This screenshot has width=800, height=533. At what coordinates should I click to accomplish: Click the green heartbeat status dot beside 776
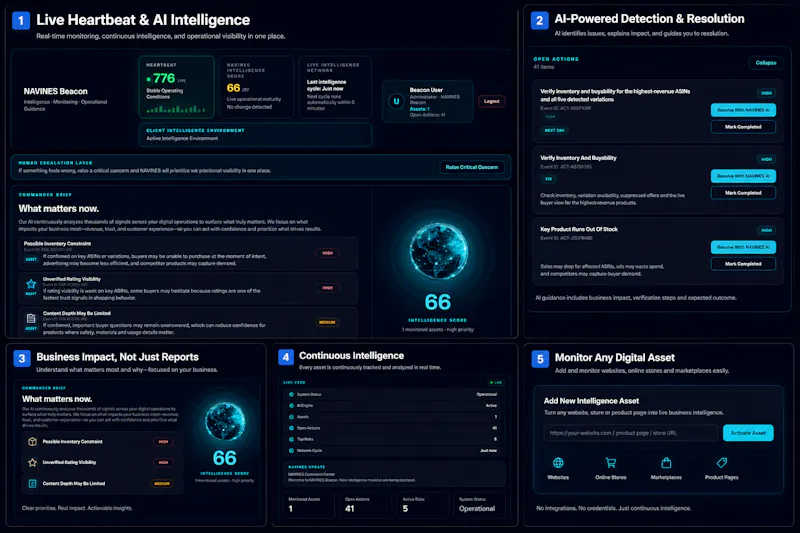coord(148,79)
